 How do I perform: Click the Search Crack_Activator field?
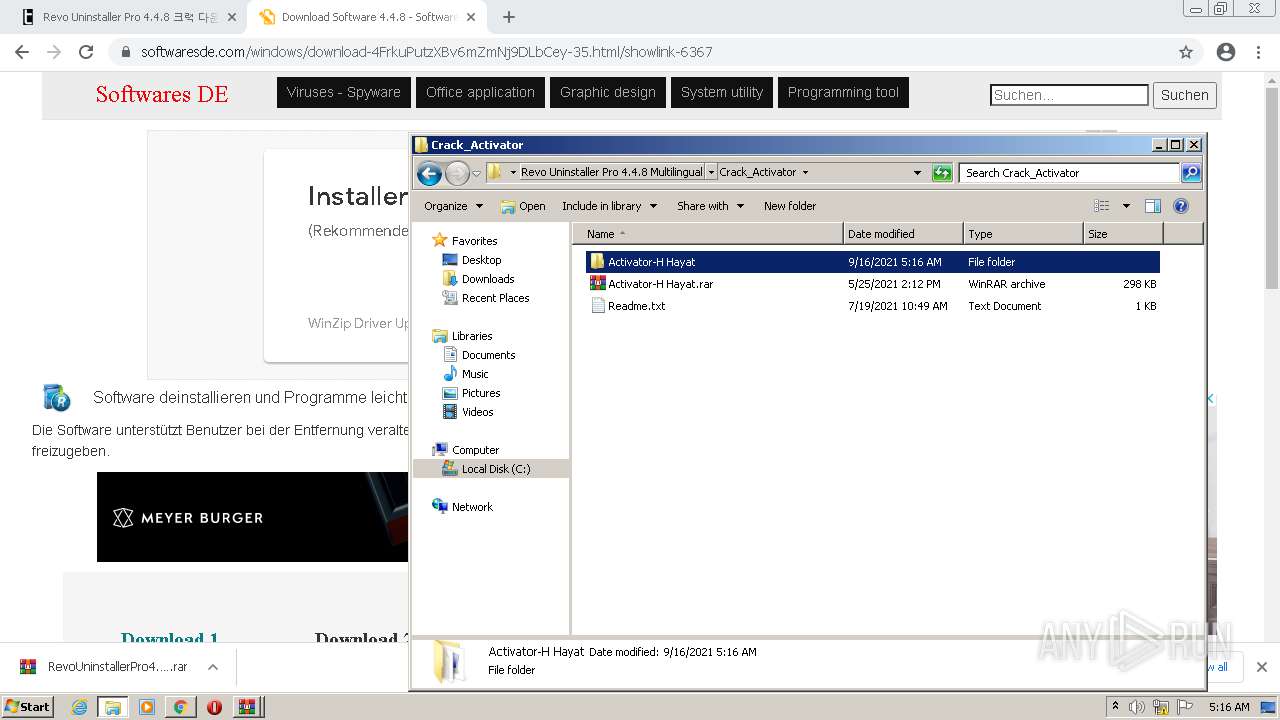coord(1069,173)
